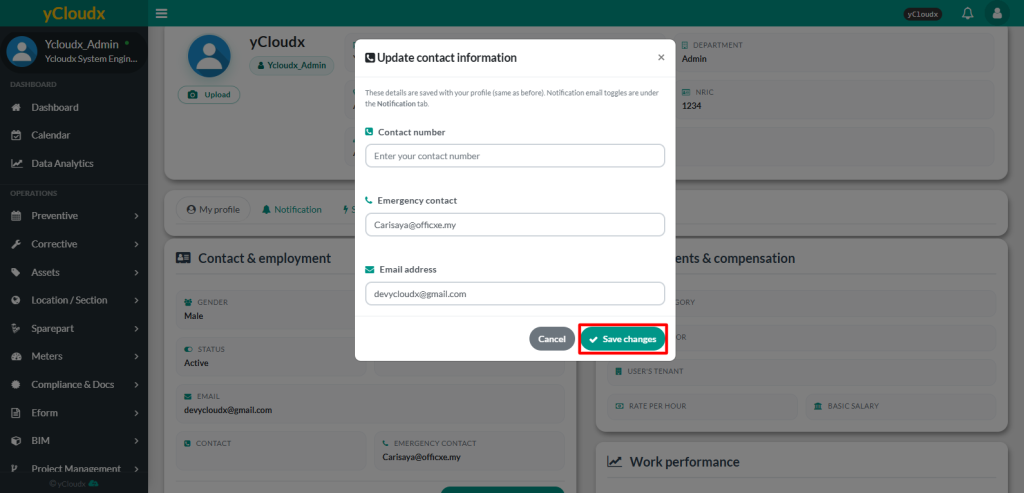Image resolution: width=1024 pixels, height=493 pixels.
Task: Click devycloudx@gmail.com in Contact & employment card
Action: [228, 410]
